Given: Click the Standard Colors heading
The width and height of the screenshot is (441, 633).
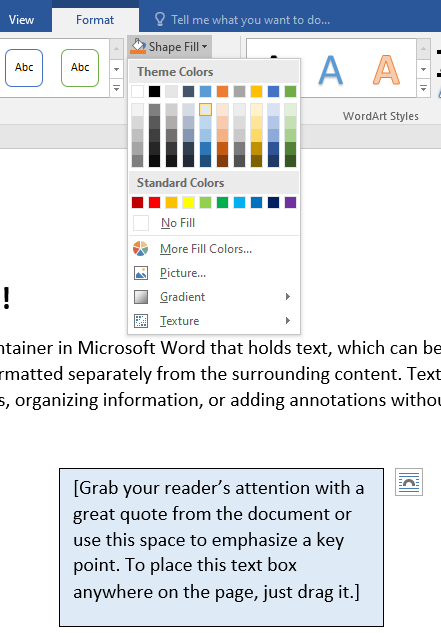Looking at the screenshot, I should pyautogui.click(x=180, y=183).
